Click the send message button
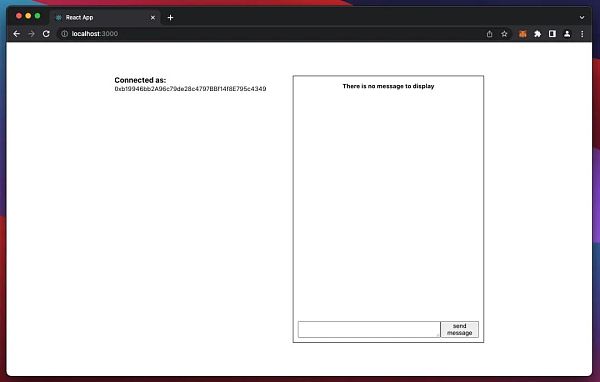Image resolution: width=600 pixels, height=382 pixels. (460, 329)
